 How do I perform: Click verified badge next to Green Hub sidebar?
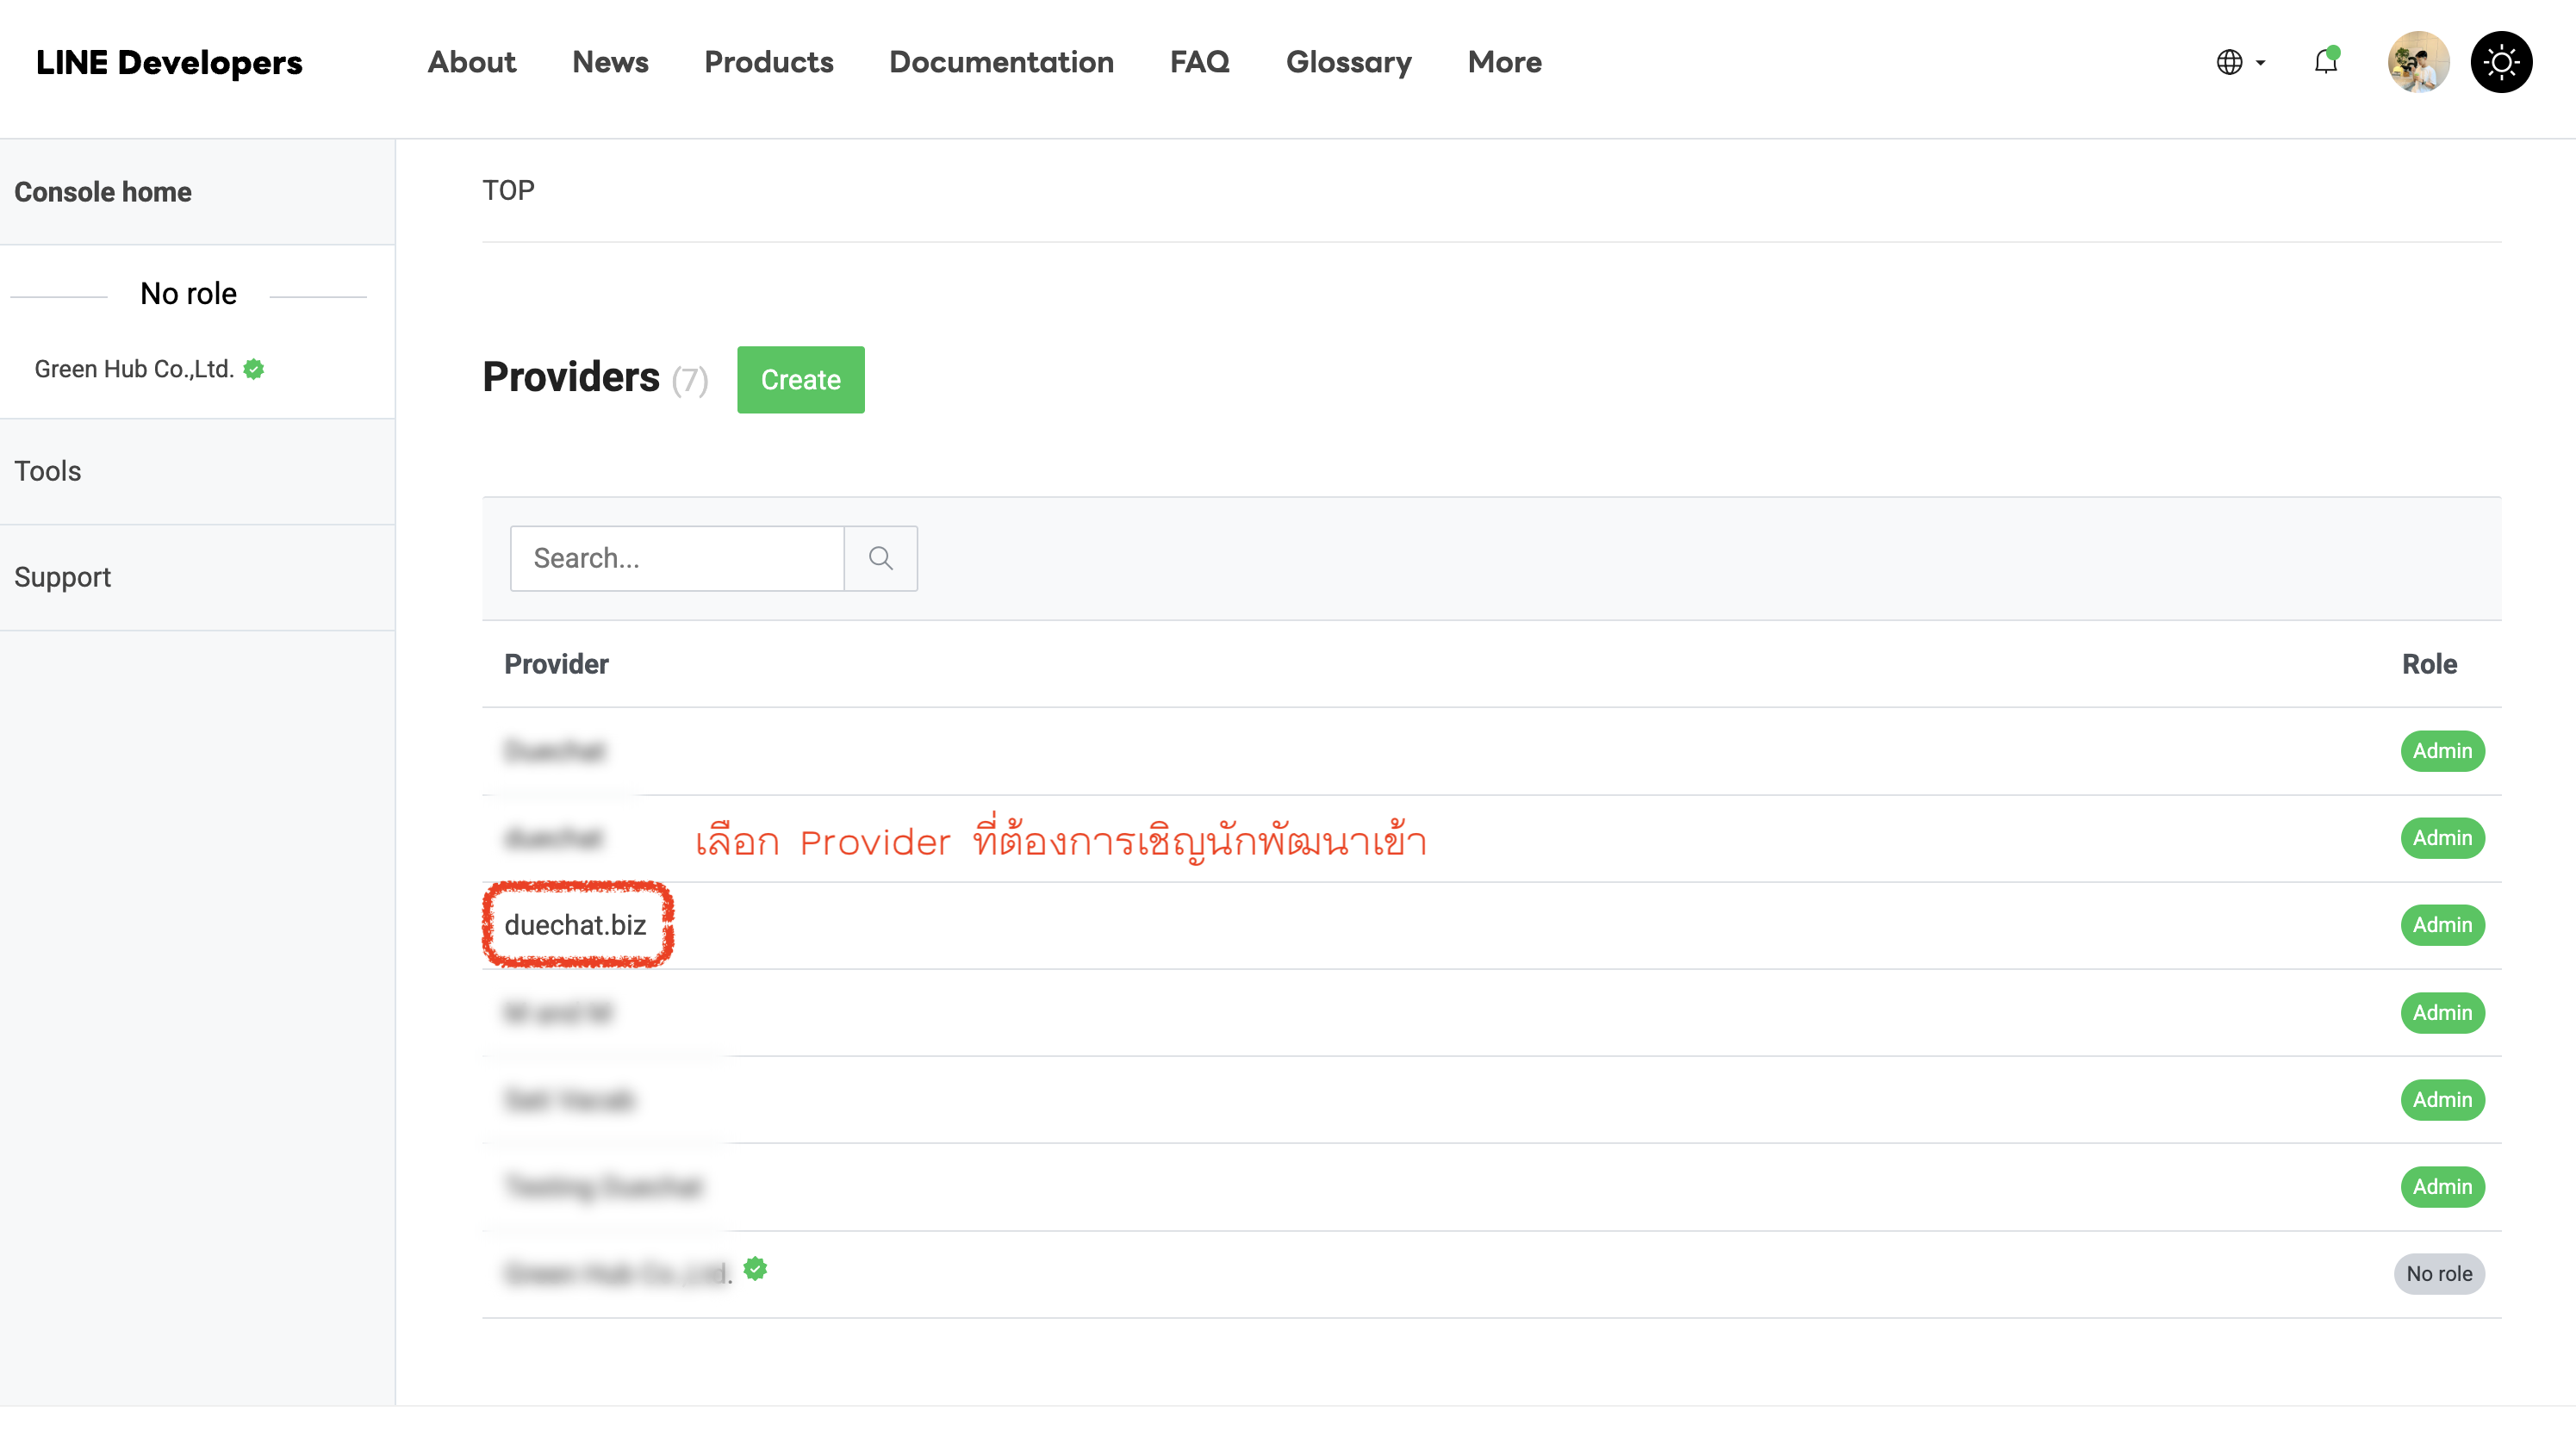(x=254, y=369)
